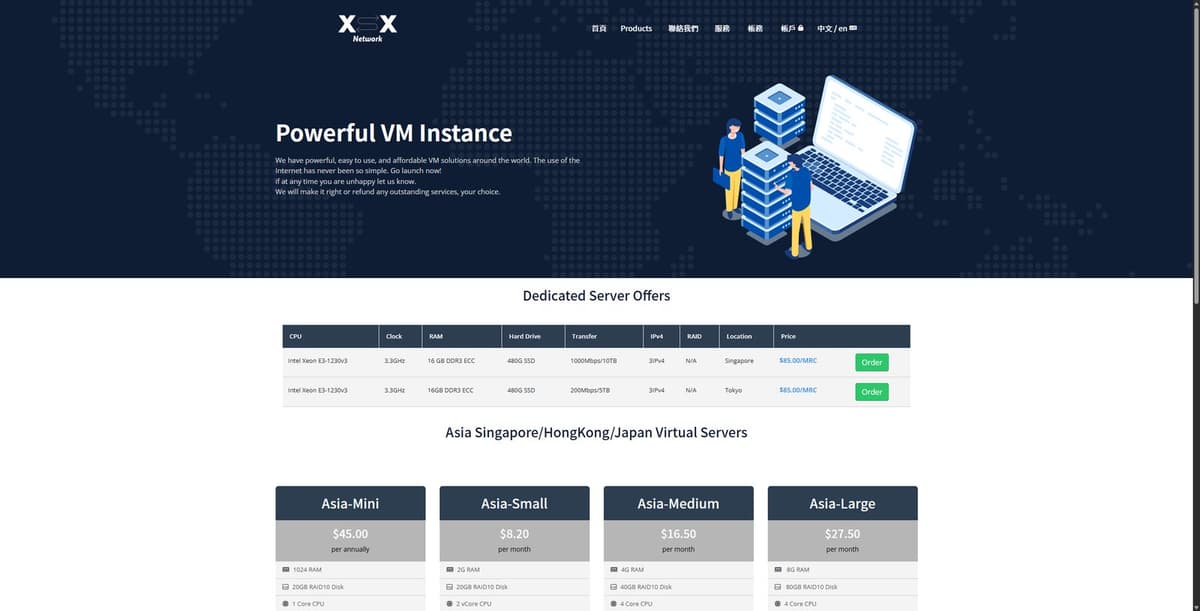
Task: Click the Powerful VM Instance heading
Action: pyautogui.click(x=393, y=133)
